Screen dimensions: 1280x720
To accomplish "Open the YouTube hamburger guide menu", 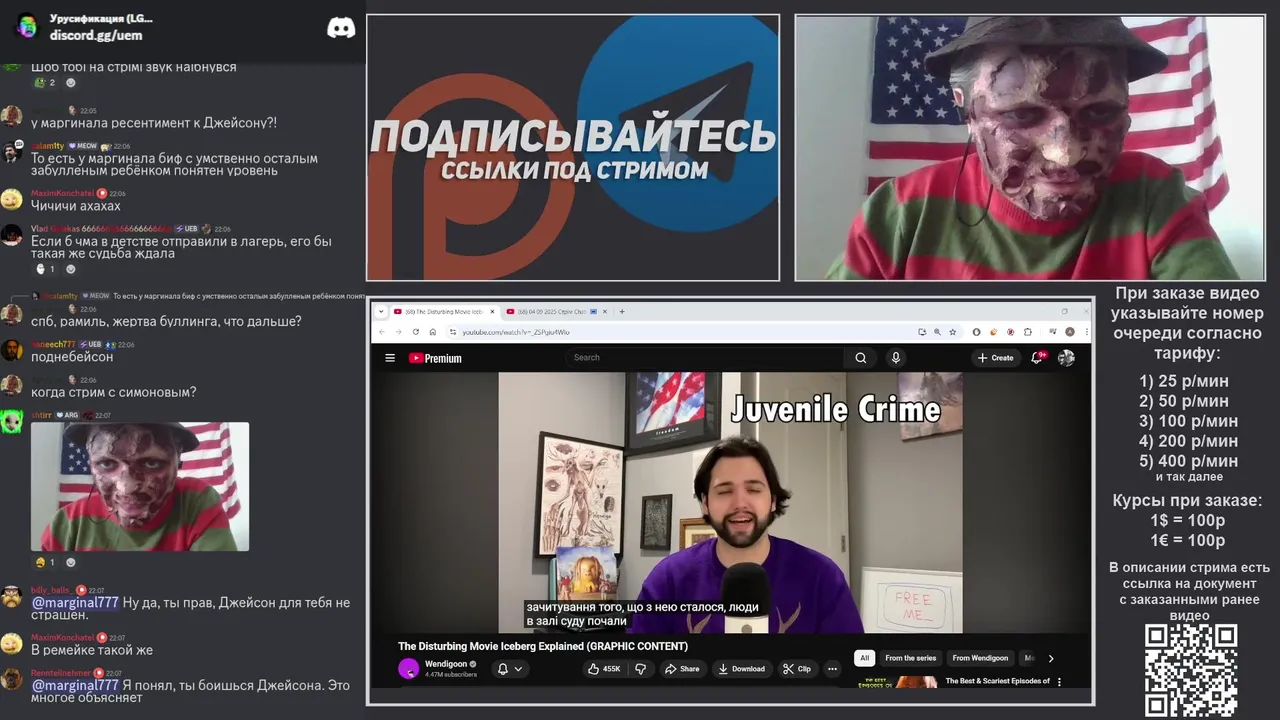I will (x=390, y=358).
